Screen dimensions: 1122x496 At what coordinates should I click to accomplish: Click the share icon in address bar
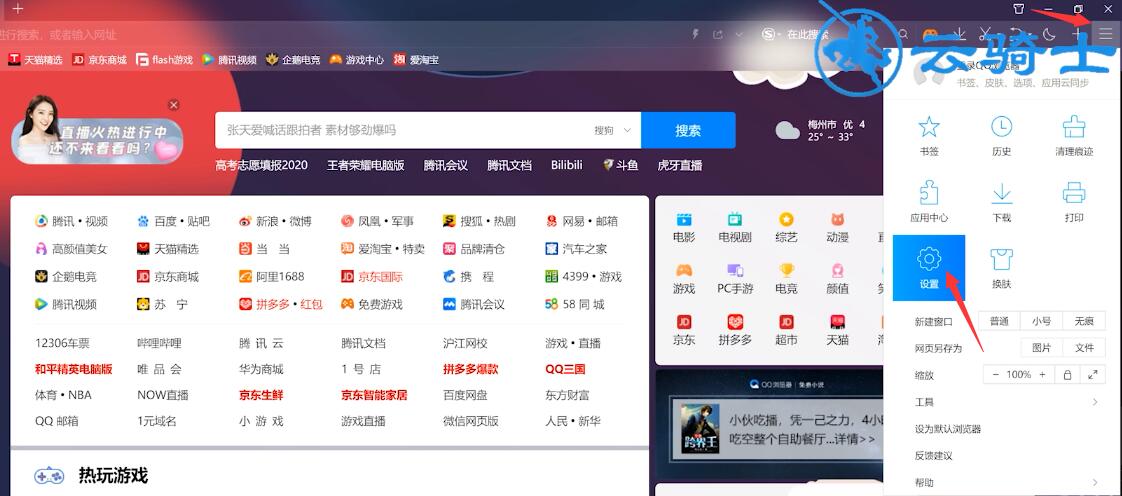pos(718,34)
